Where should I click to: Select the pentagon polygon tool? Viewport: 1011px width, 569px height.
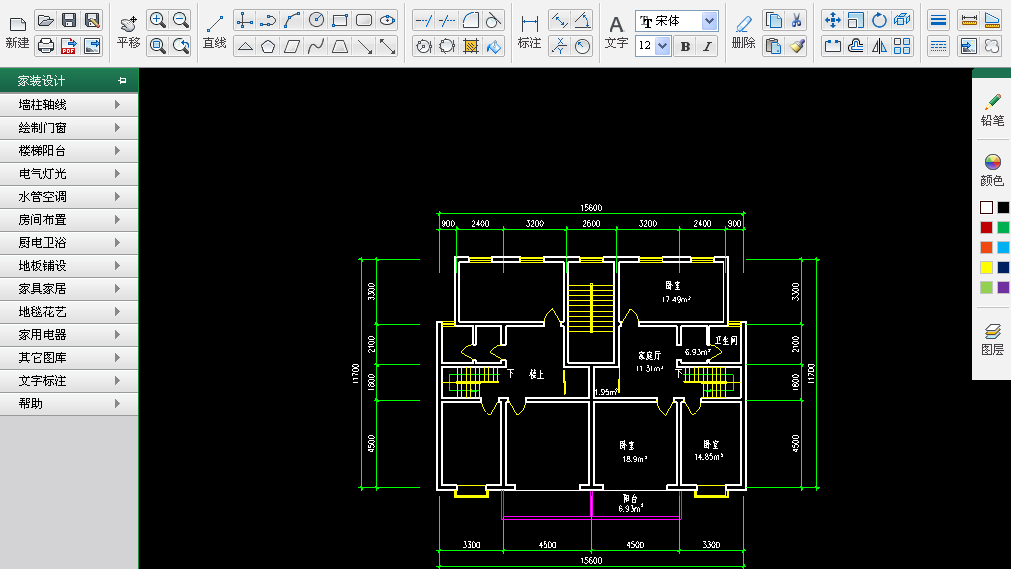tap(268, 45)
